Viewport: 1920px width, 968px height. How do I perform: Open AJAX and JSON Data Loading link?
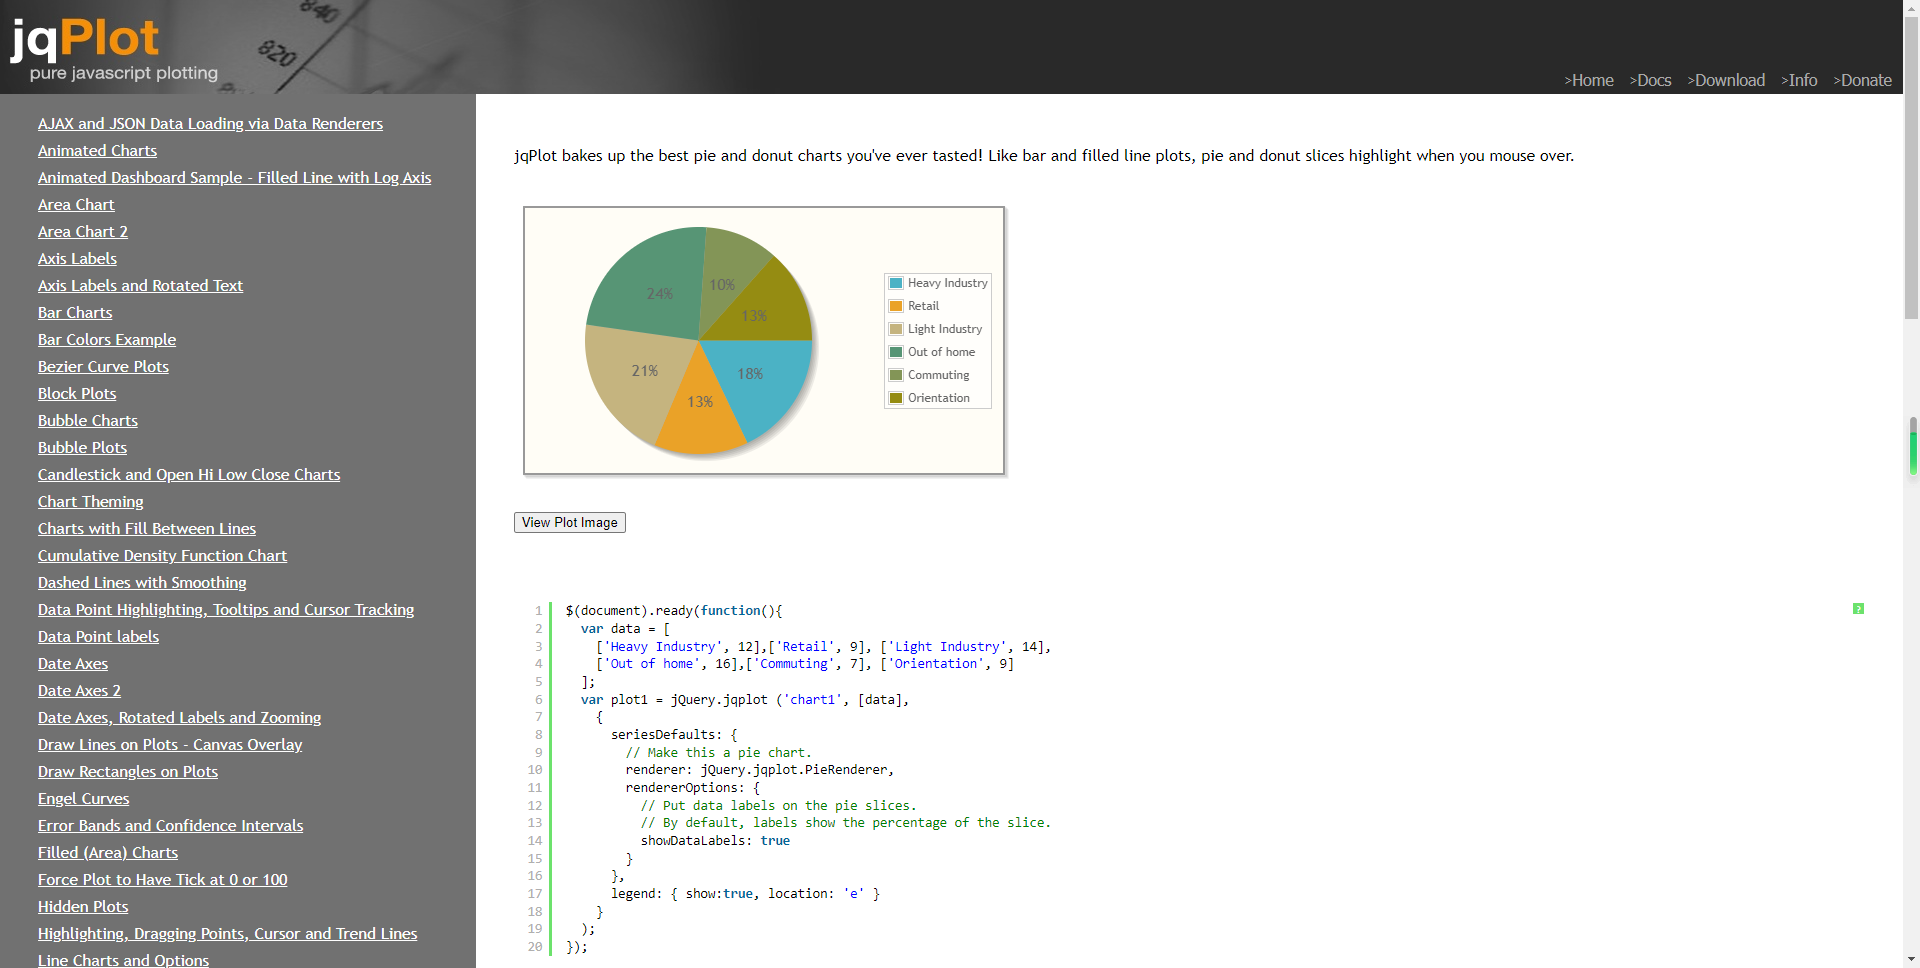[210, 123]
